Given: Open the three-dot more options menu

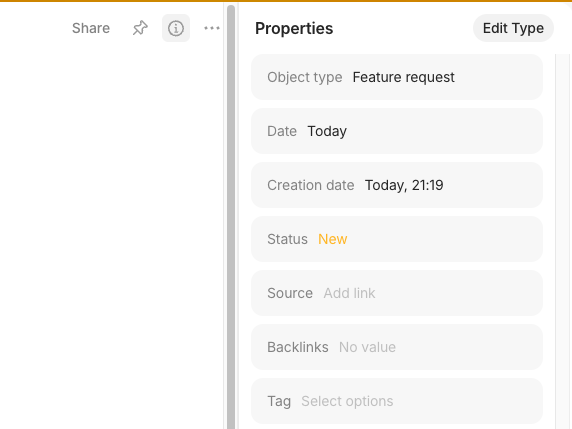Looking at the screenshot, I should (x=212, y=28).
